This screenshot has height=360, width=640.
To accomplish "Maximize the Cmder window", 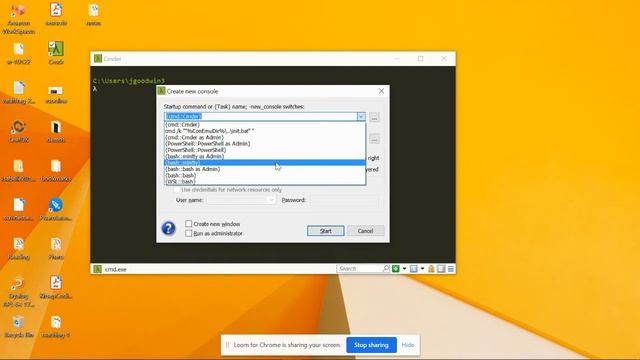I will tap(420, 58).
